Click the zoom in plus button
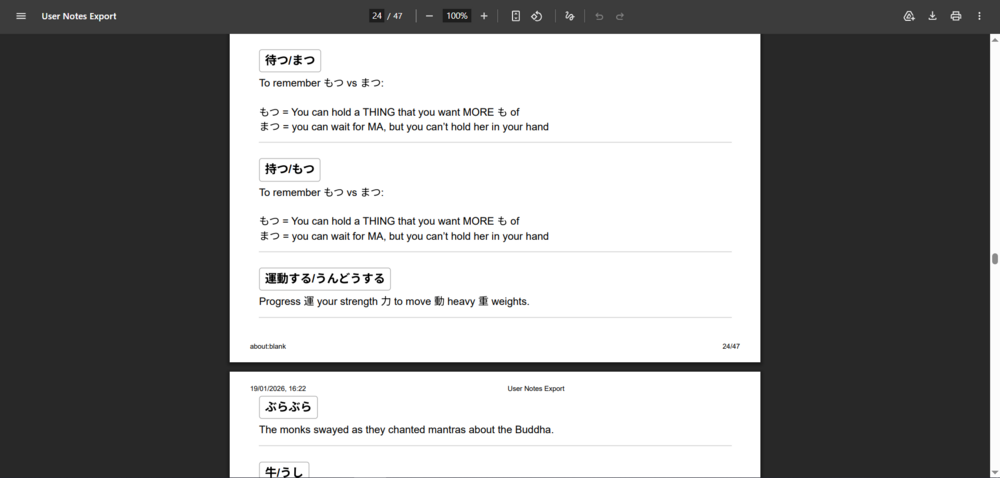This screenshot has height=478, width=1000. tap(484, 16)
